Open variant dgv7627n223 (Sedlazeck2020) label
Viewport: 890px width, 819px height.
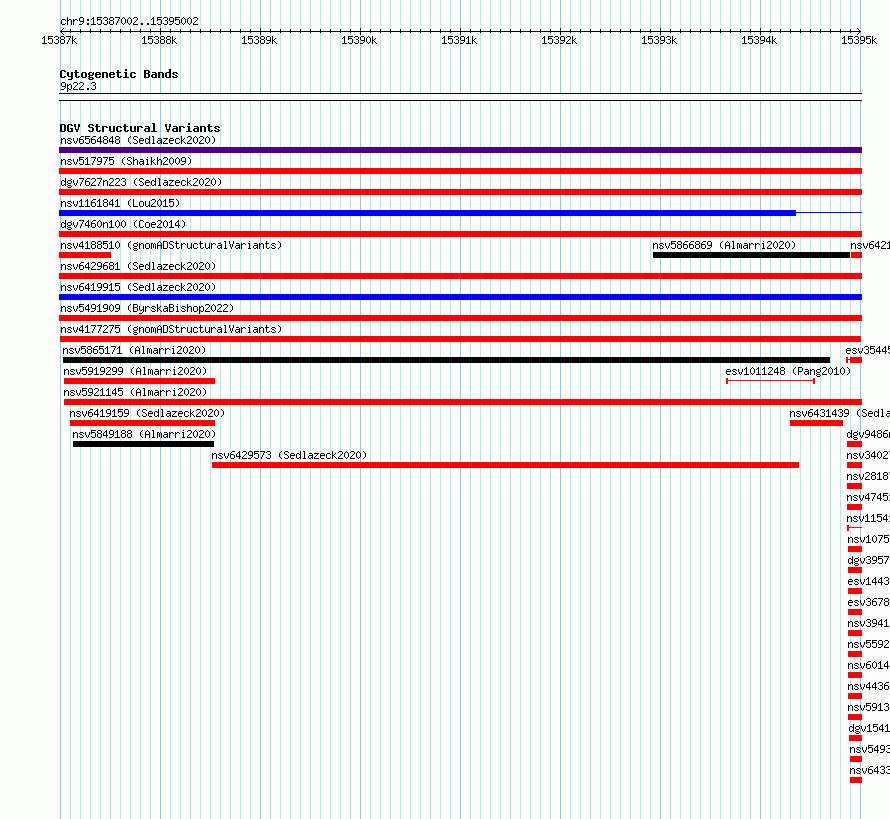tap(141, 182)
